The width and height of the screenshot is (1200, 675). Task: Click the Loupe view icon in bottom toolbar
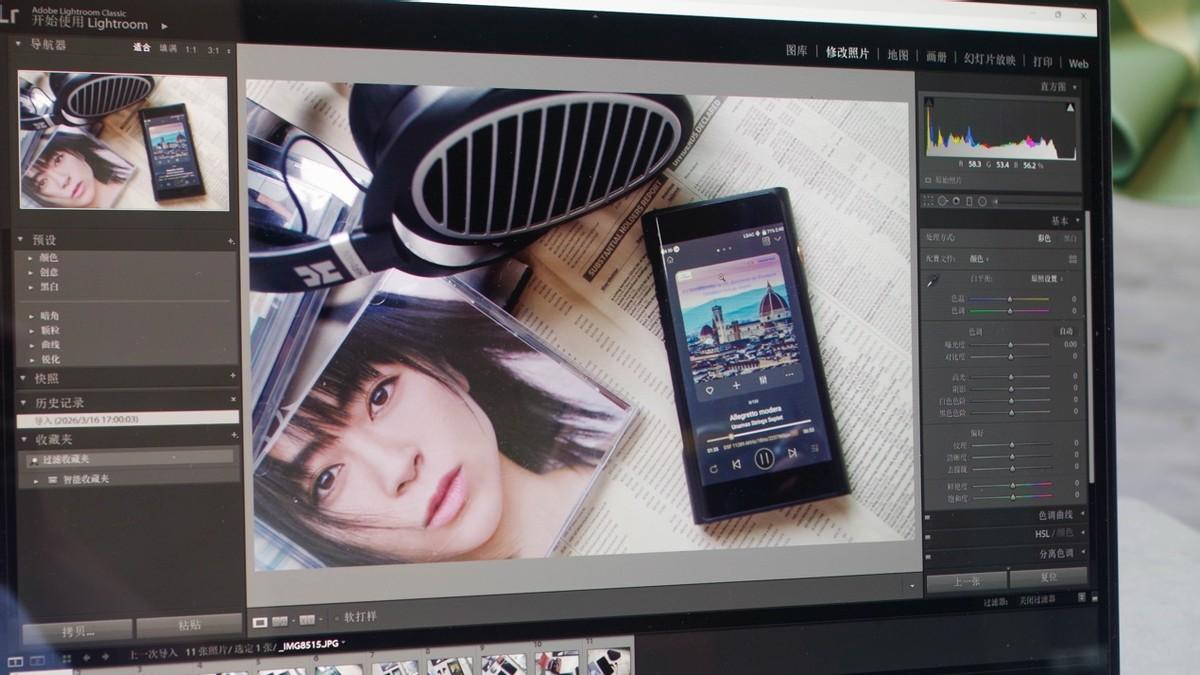pos(261,618)
